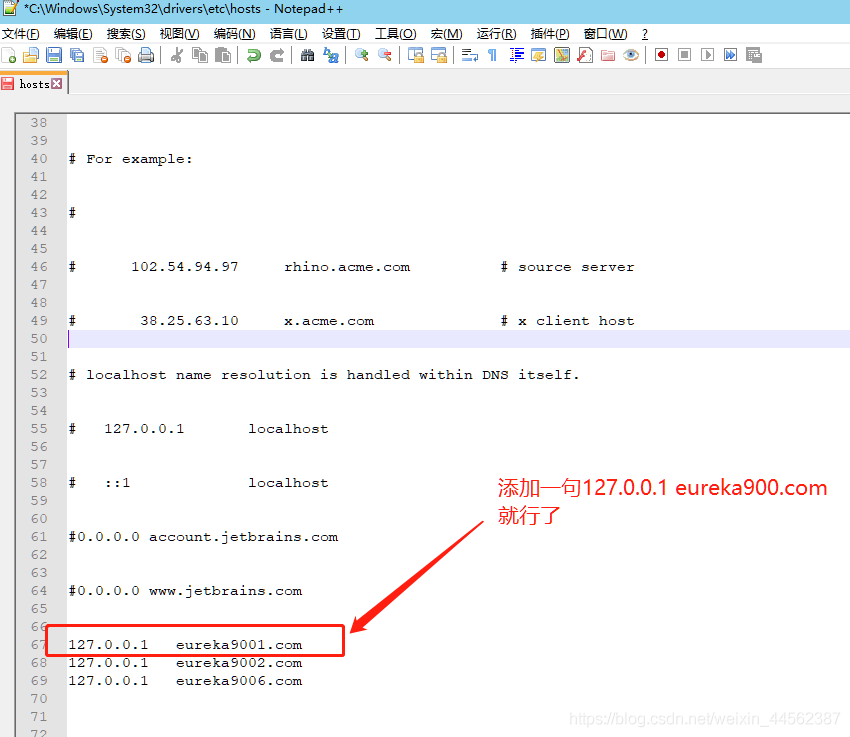Click the 'rhino.acme.com' text
The image size is (850, 737).
(347, 267)
